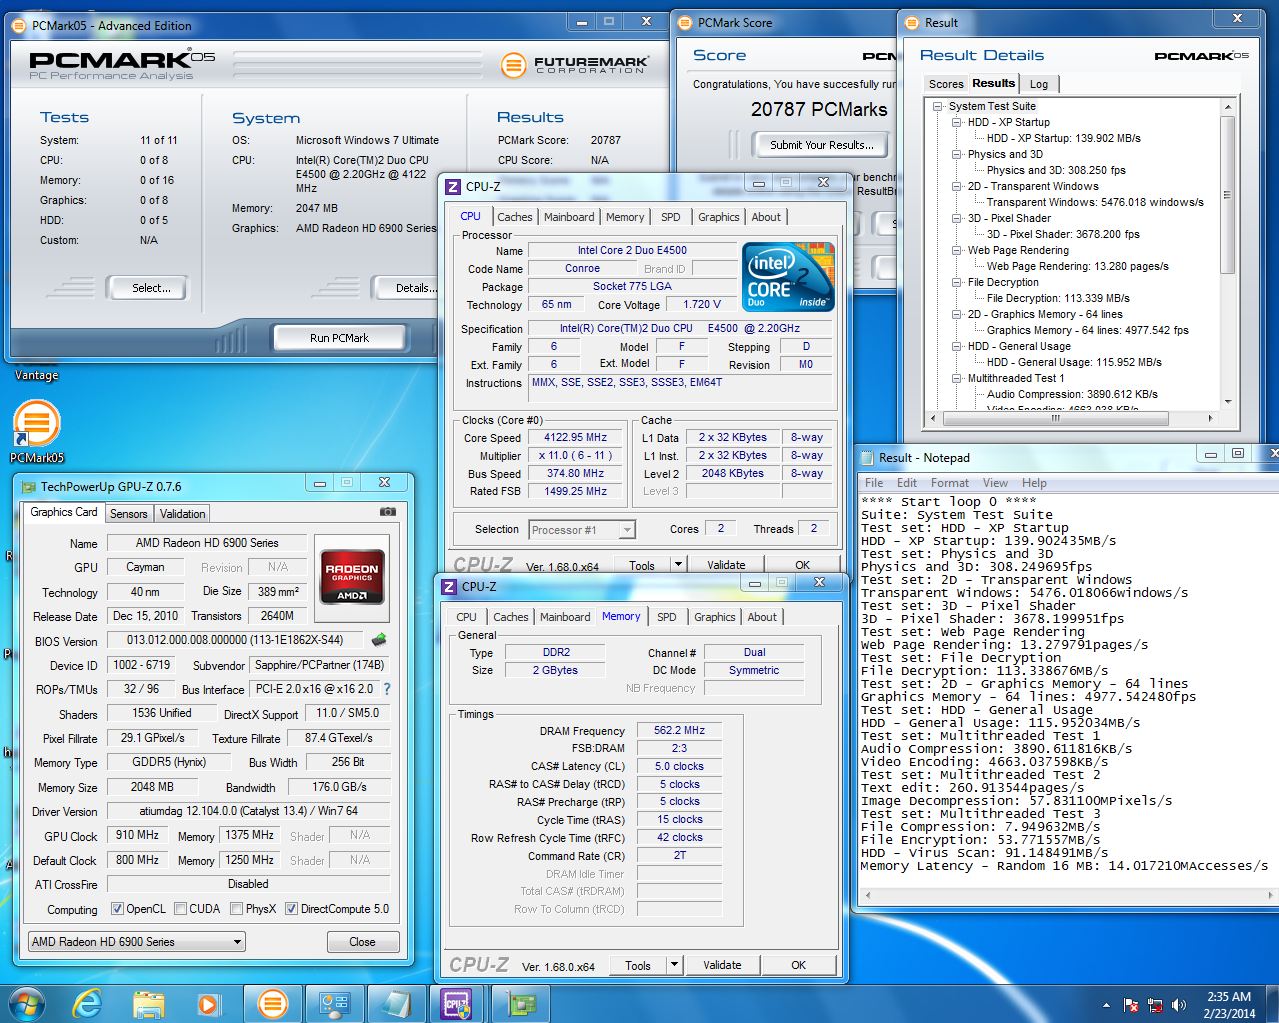This screenshot has width=1279, height=1023.
Task: Collapse HDD - XP Startup tree node
Action: [x=957, y=122]
